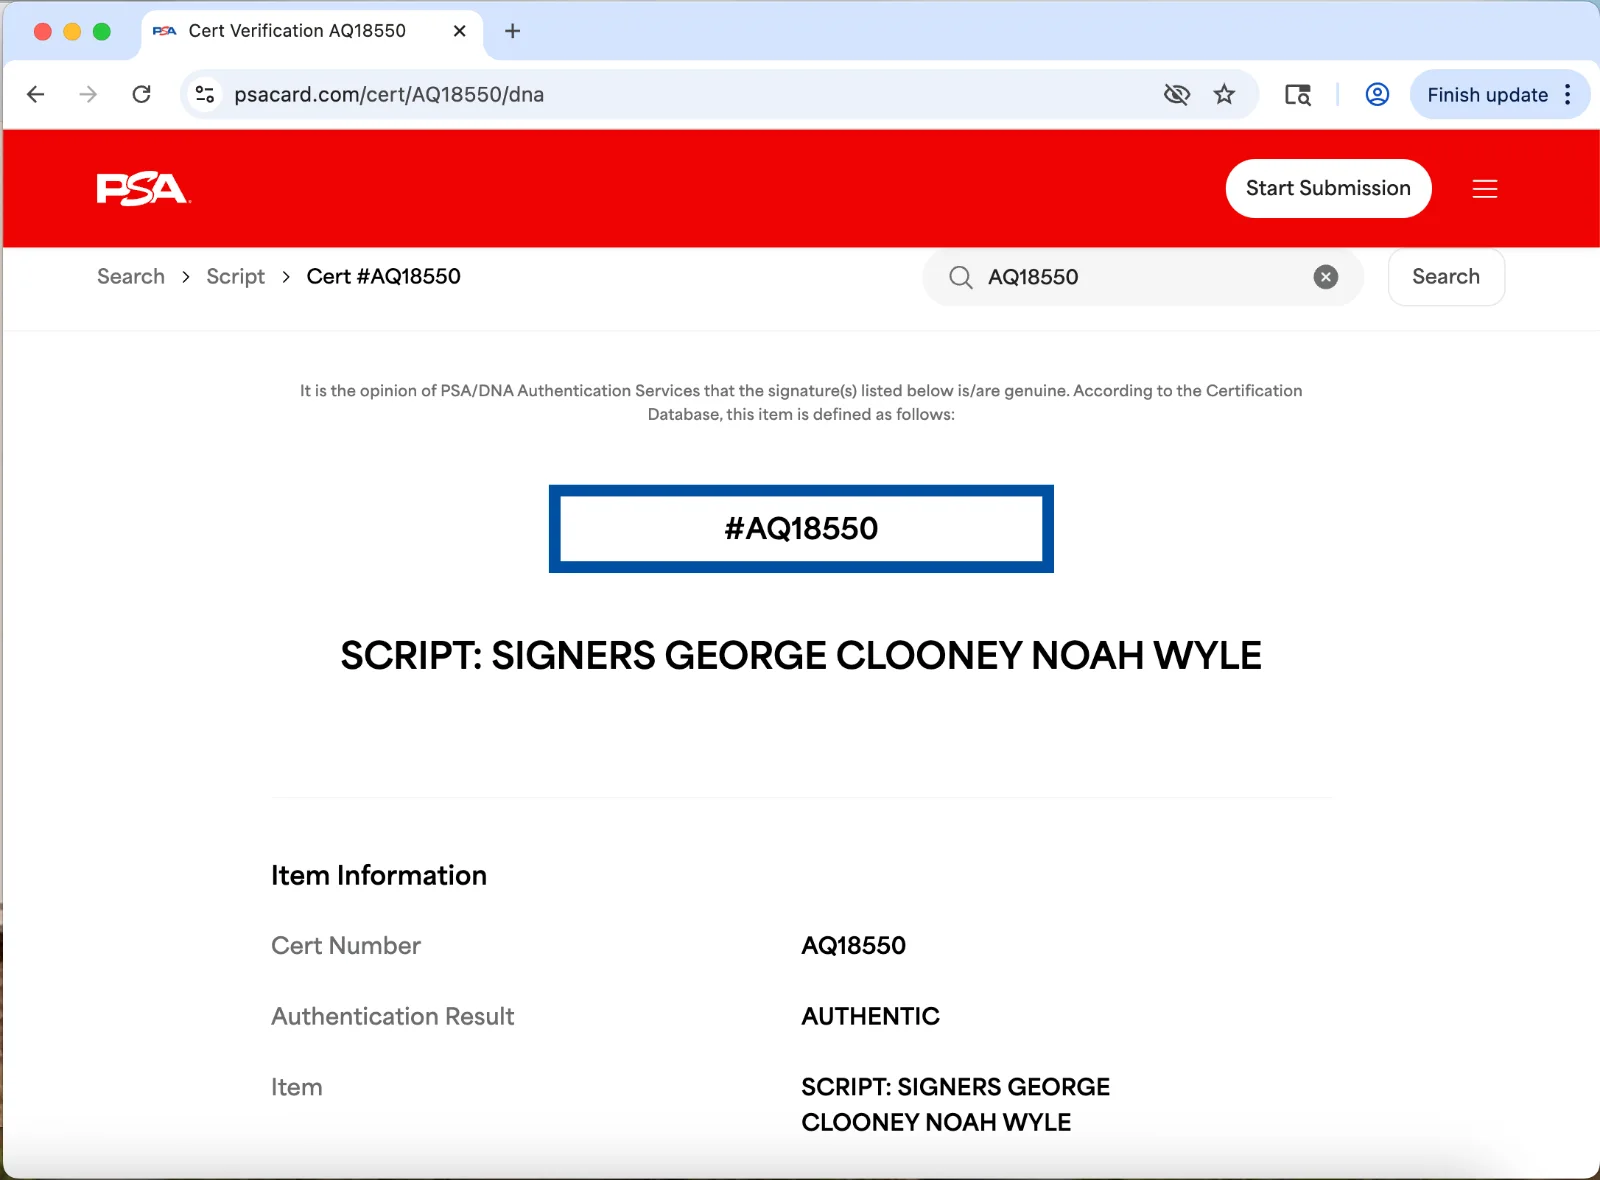Click Start Submission button

[1328, 188]
